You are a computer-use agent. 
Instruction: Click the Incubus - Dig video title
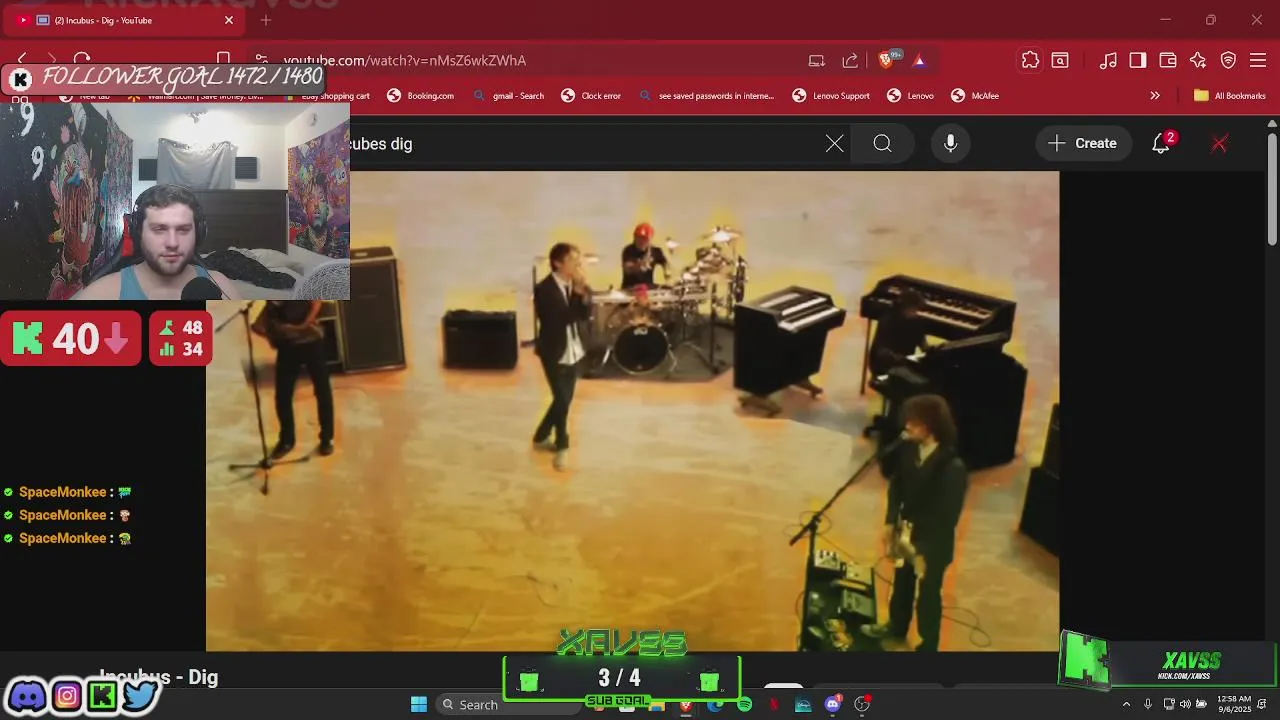[158, 677]
